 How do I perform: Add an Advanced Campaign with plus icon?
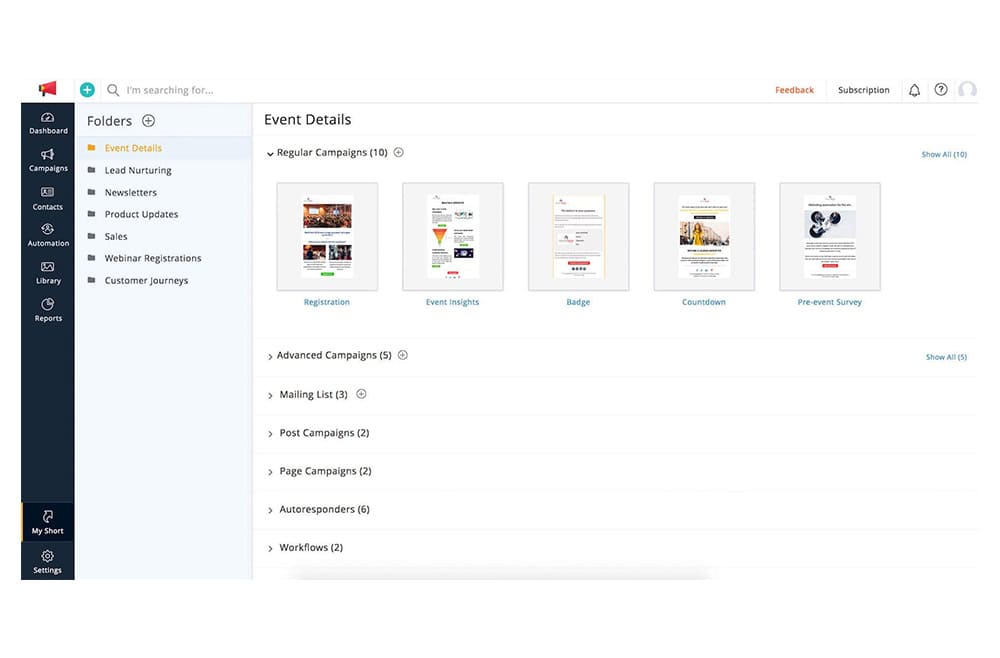click(x=403, y=355)
